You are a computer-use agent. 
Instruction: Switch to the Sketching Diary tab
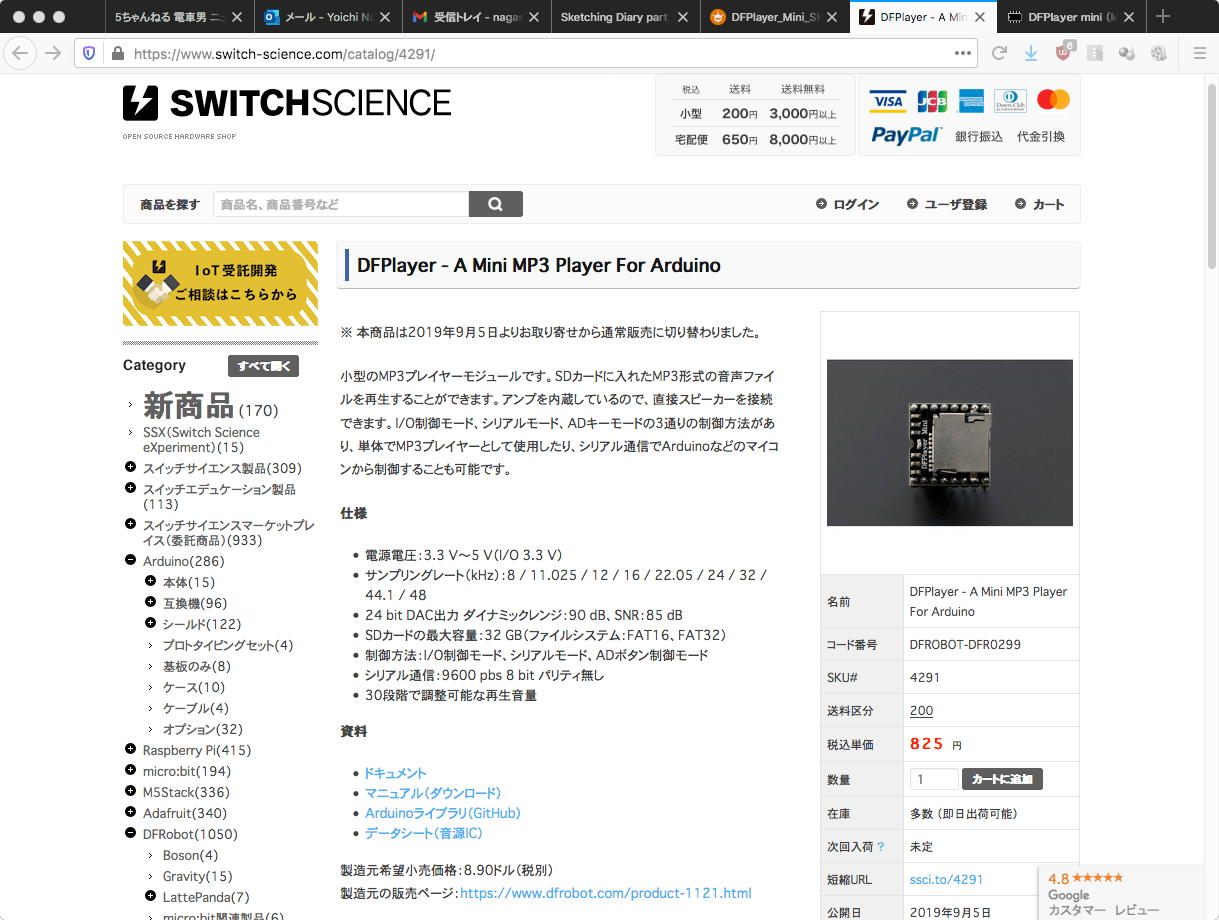pyautogui.click(x=624, y=17)
